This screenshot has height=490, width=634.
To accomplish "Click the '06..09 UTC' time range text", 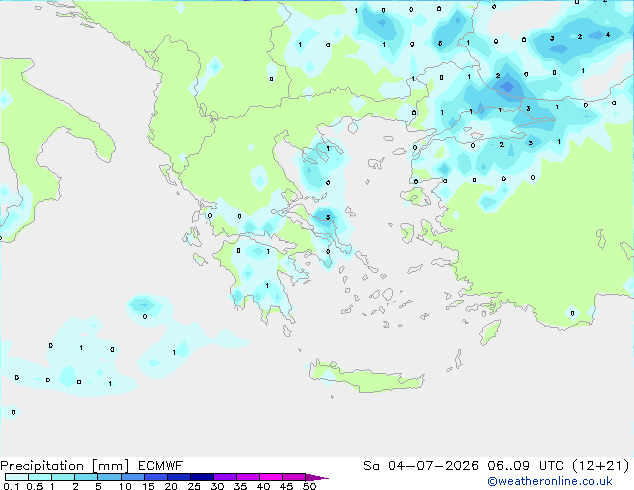I will click(525, 466).
